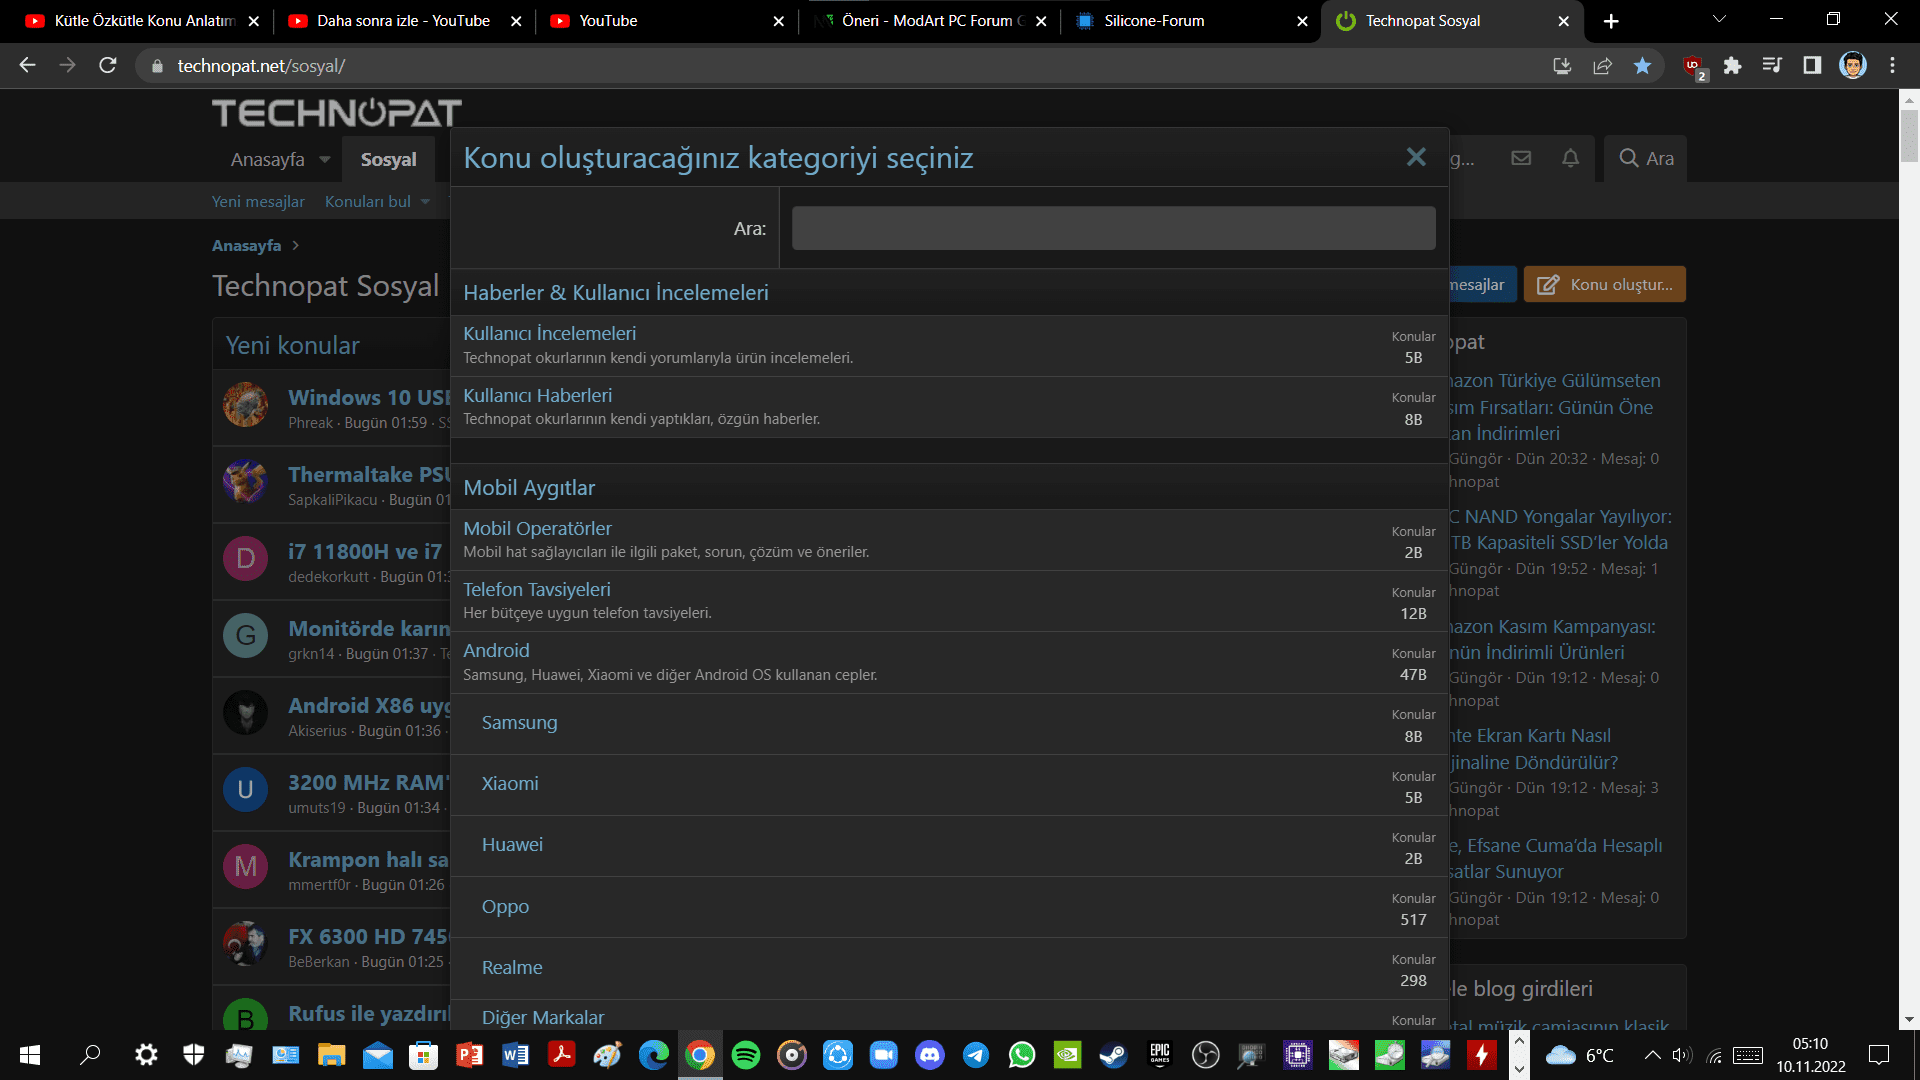Share this page icon in address bar

click(x=1602, y=65)
